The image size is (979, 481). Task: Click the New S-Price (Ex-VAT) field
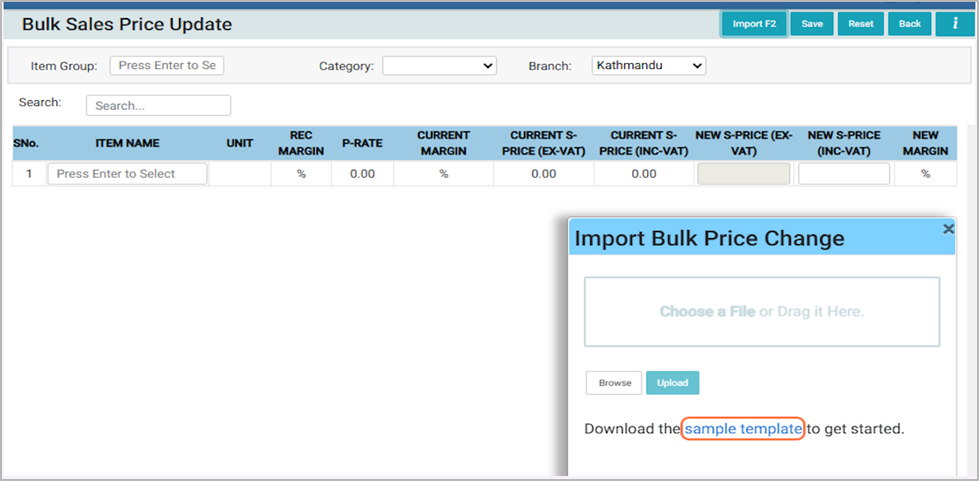tap(743, 174)
